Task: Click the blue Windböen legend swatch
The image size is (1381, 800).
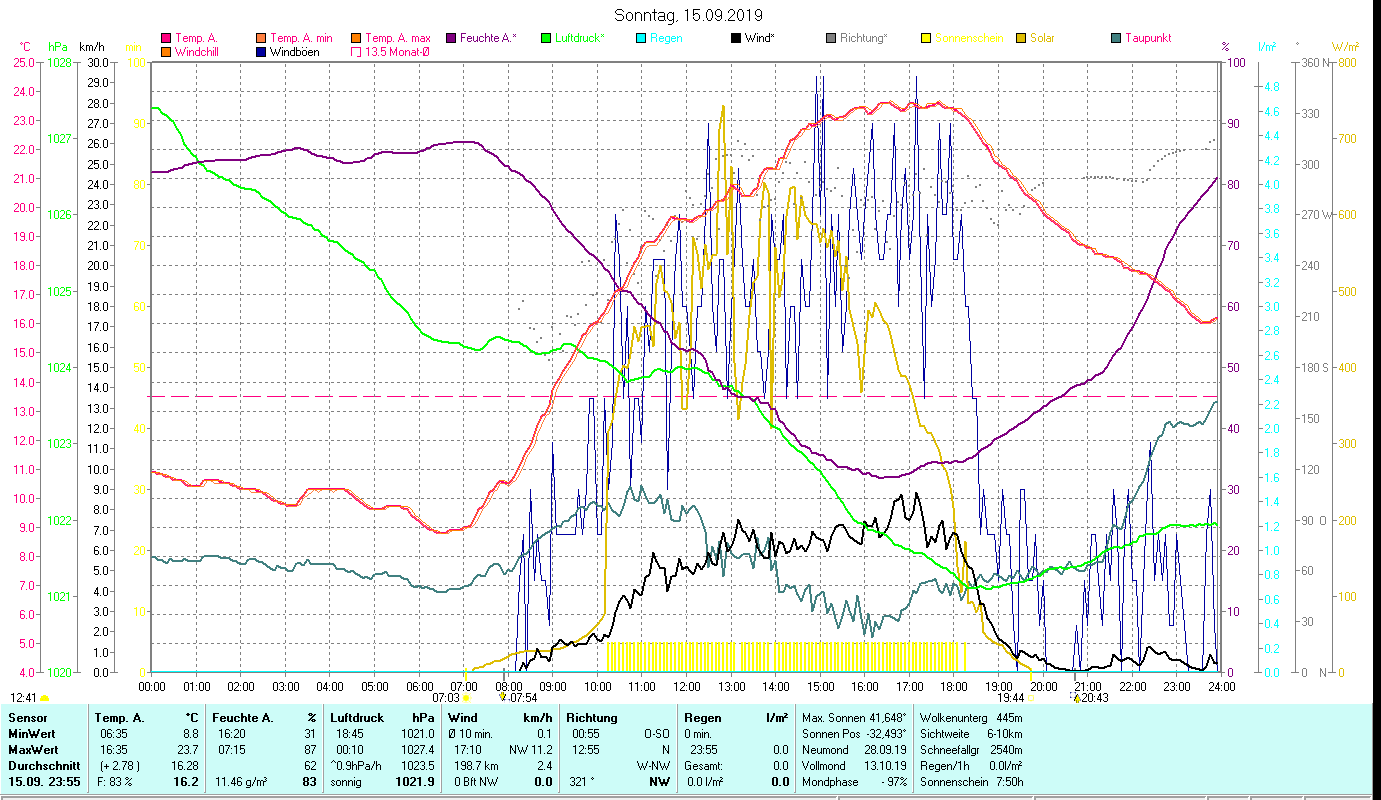Action: [261, 51]
